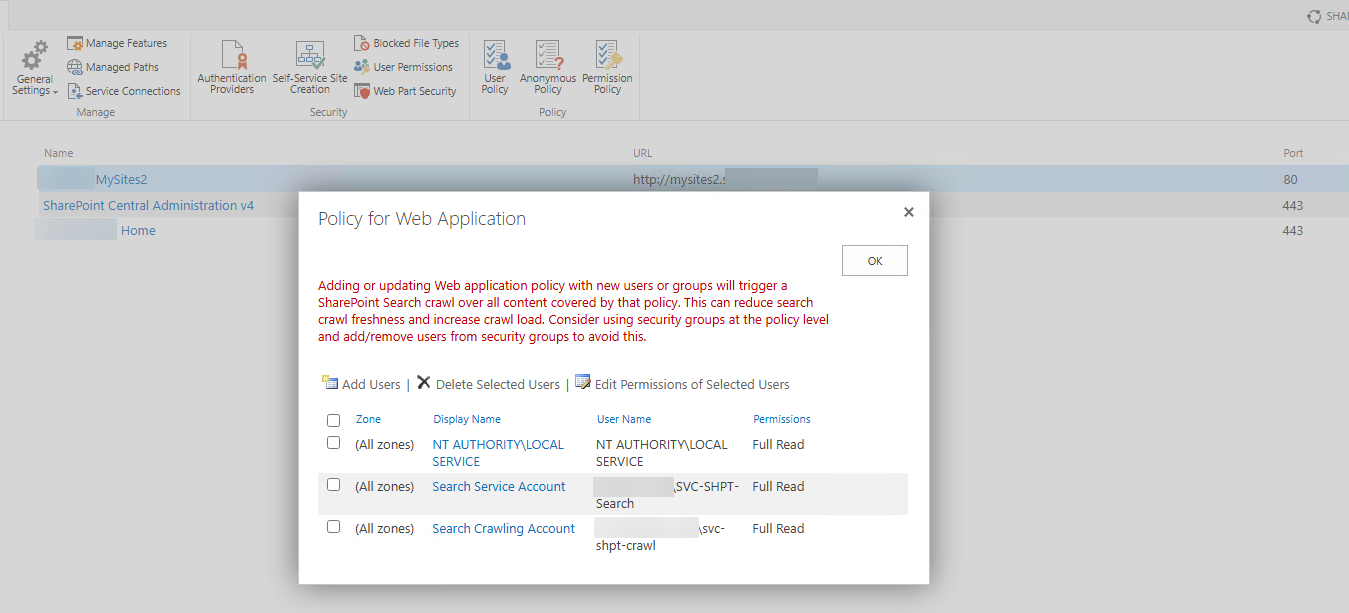Click the Managed Paths globe icon
1349x613 pixels.
tap(75, 67)
